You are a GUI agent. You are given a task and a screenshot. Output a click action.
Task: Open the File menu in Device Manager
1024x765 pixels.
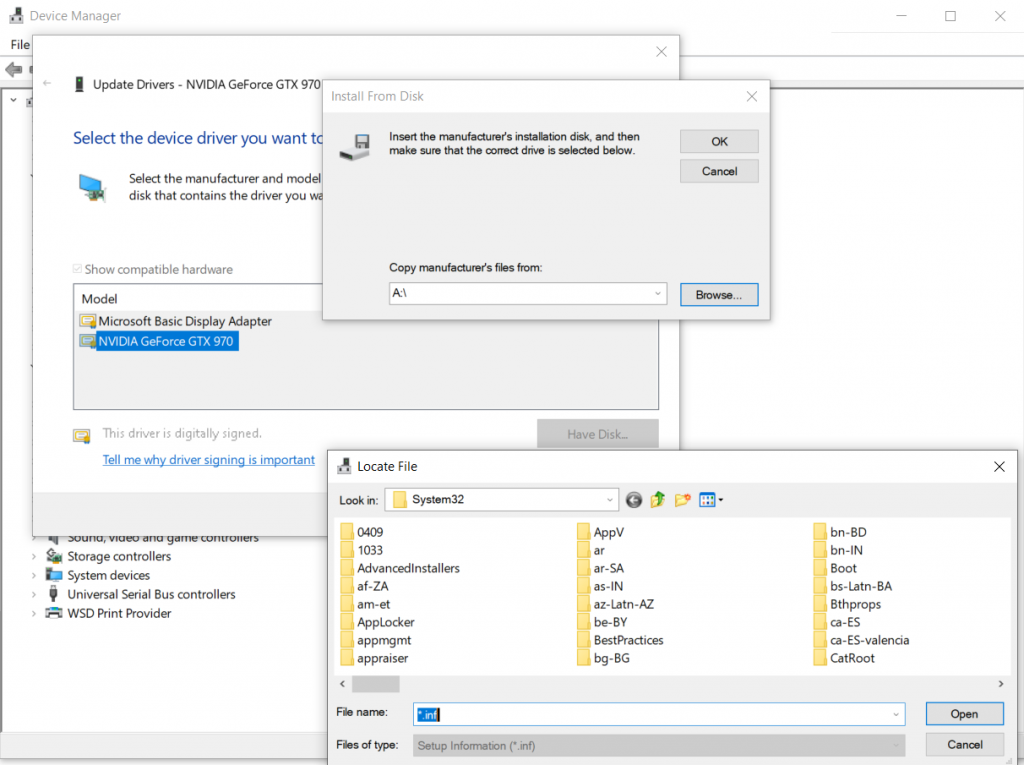pos(20,44)
